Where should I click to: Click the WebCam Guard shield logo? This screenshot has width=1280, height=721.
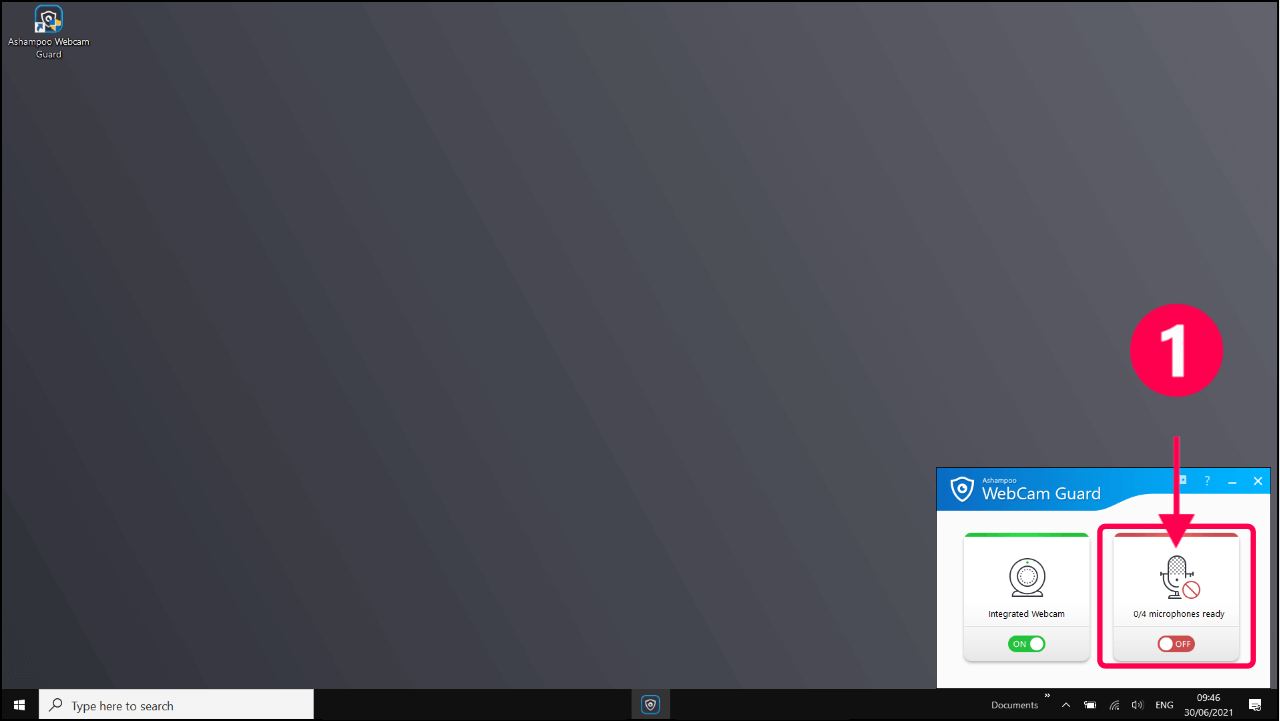(x=962, y=489)
